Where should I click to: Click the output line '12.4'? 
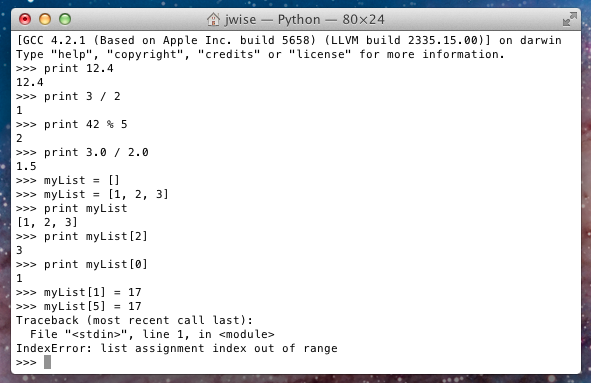(30, 82)
